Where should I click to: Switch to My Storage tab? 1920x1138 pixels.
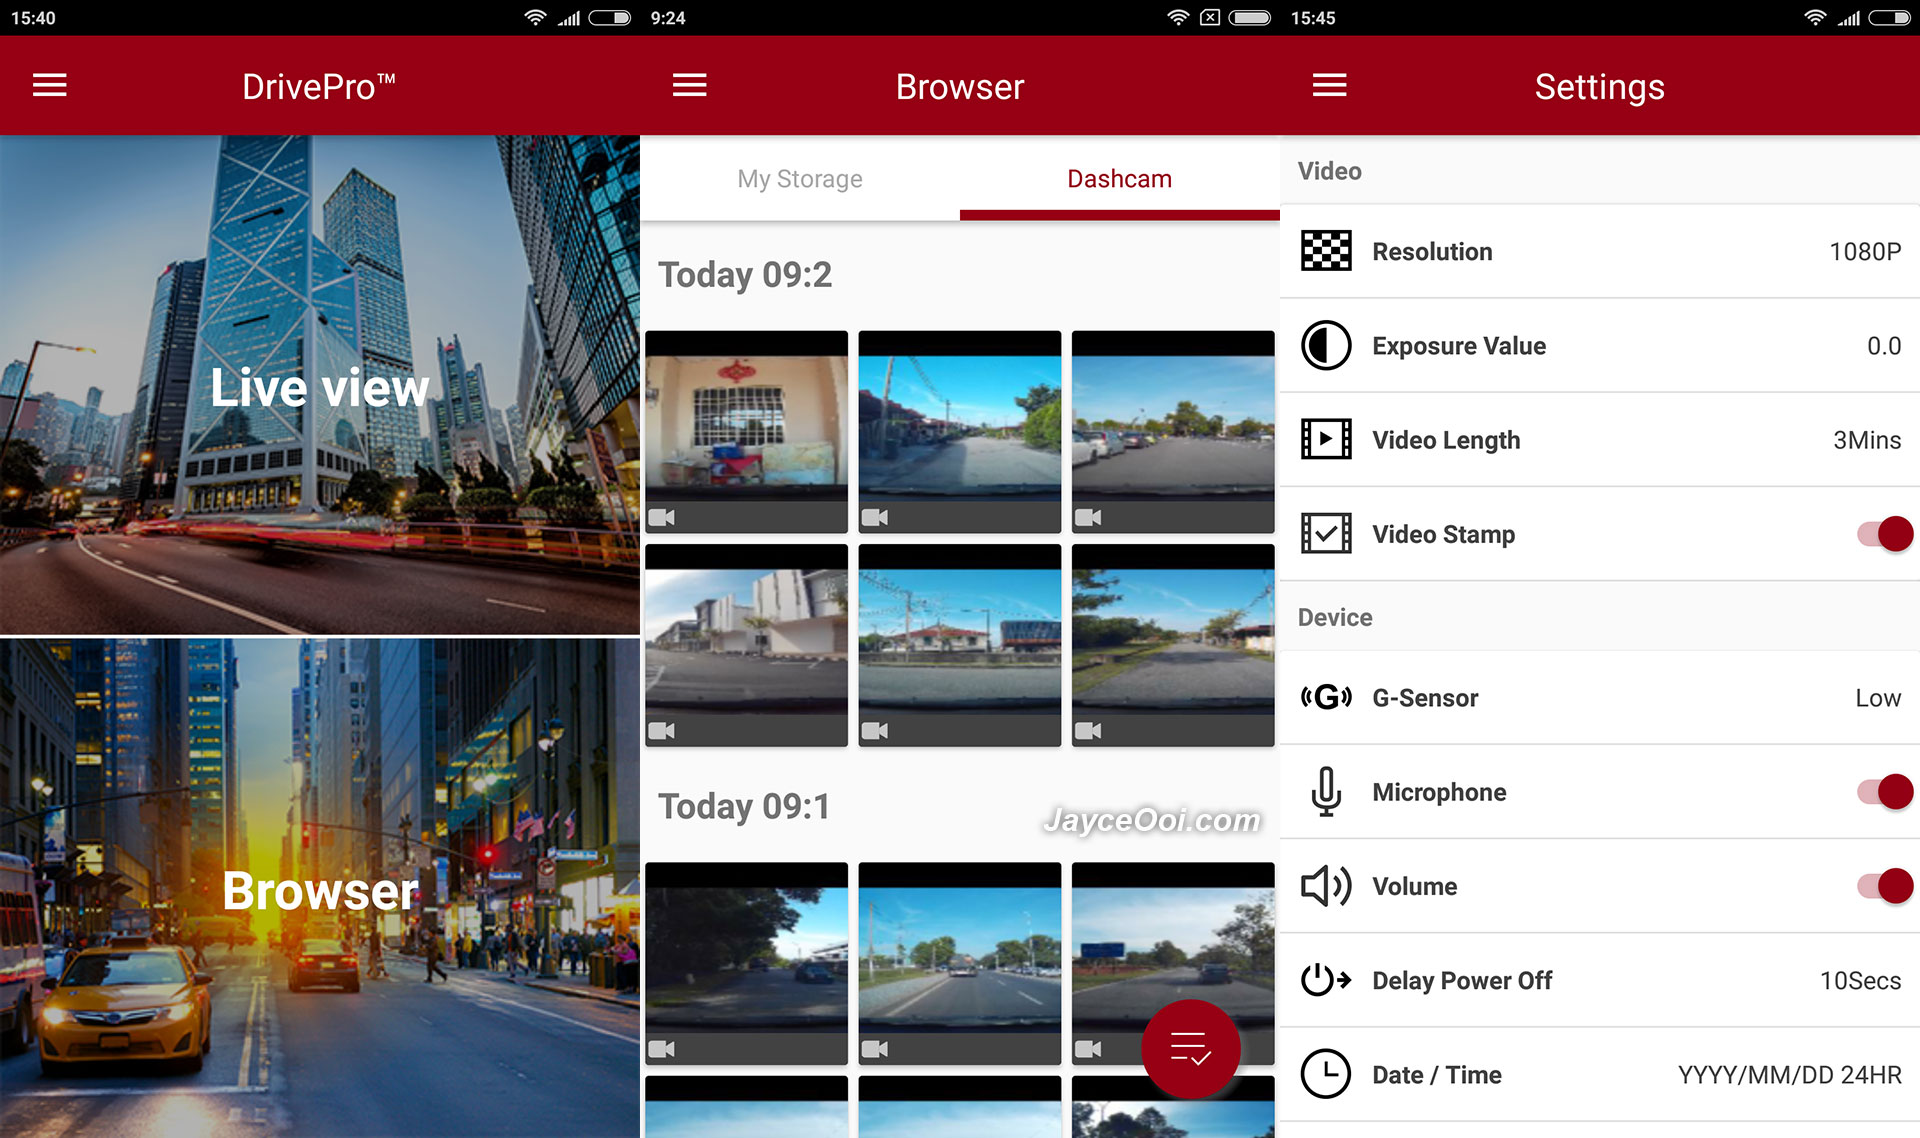(800, 178)
